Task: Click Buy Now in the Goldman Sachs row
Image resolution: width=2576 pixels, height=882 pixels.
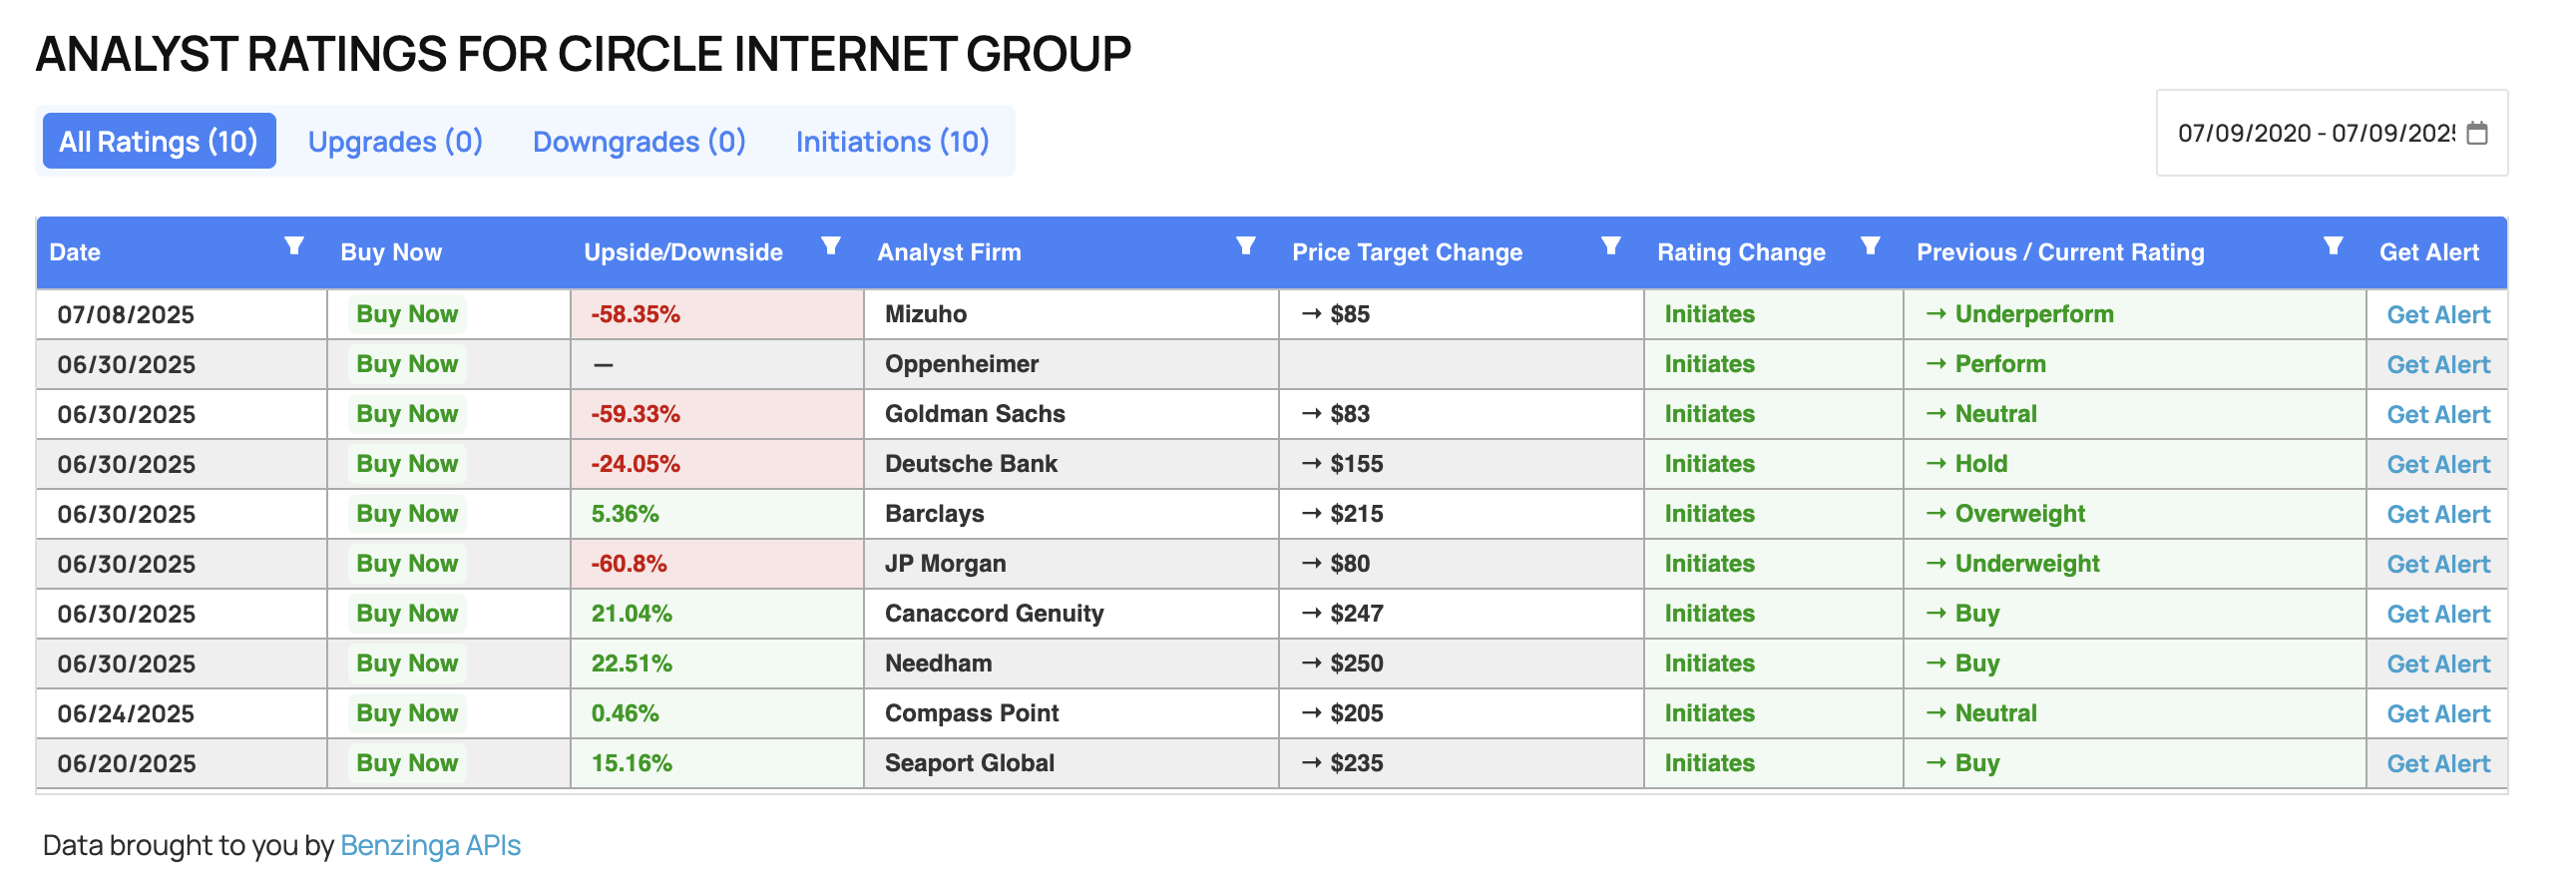Action: [407, 414]
